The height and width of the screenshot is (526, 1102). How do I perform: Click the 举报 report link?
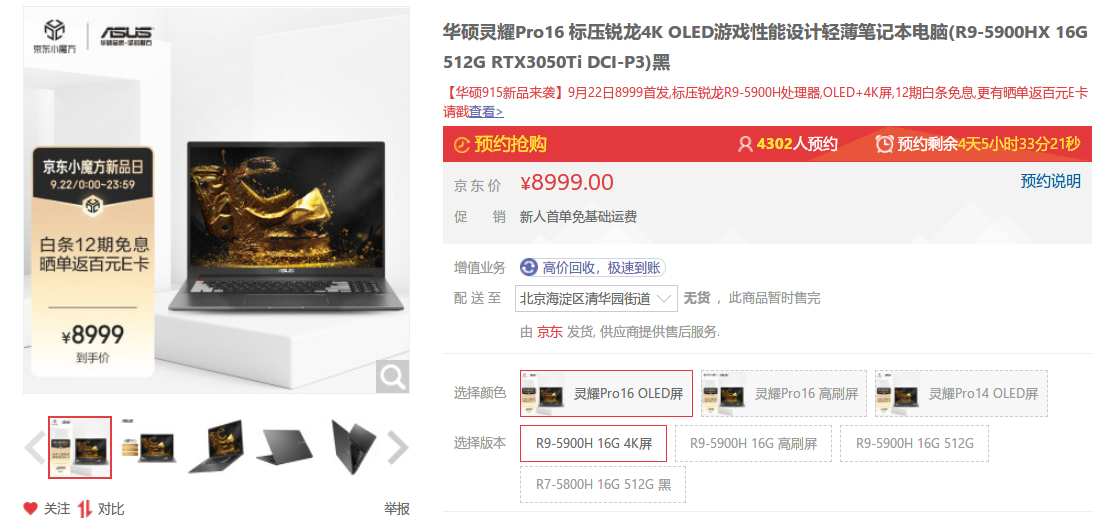(x=396, y=508)
